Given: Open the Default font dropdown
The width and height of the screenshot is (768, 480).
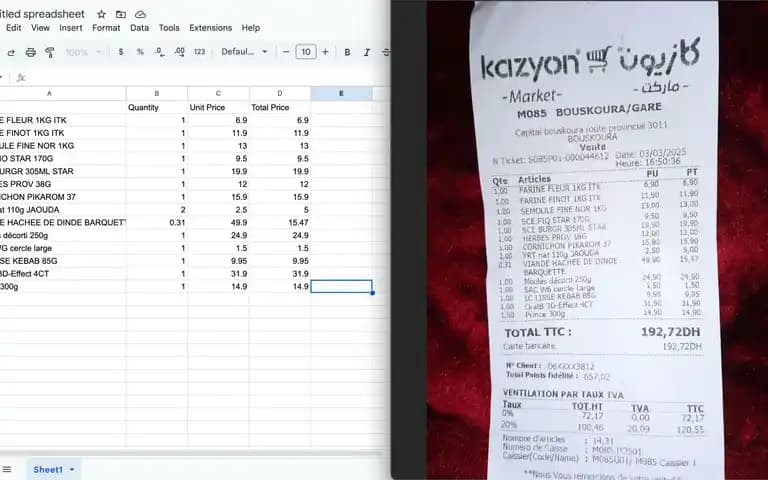Looking at the screenshot, I should [244, 52].
